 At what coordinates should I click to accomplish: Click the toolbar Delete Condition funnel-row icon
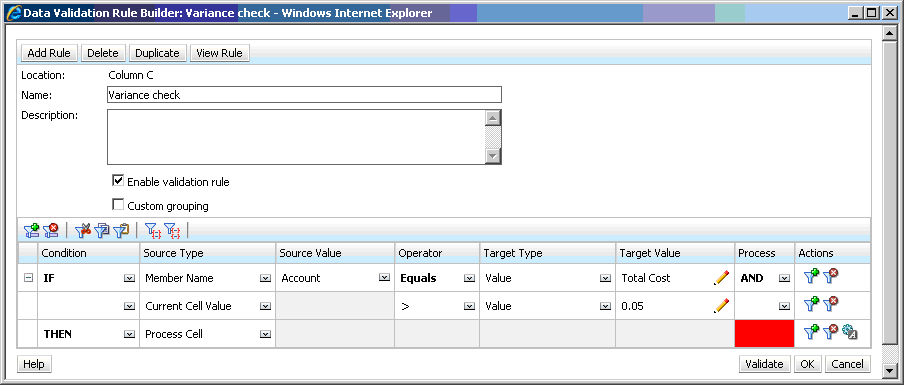[51, 231]
